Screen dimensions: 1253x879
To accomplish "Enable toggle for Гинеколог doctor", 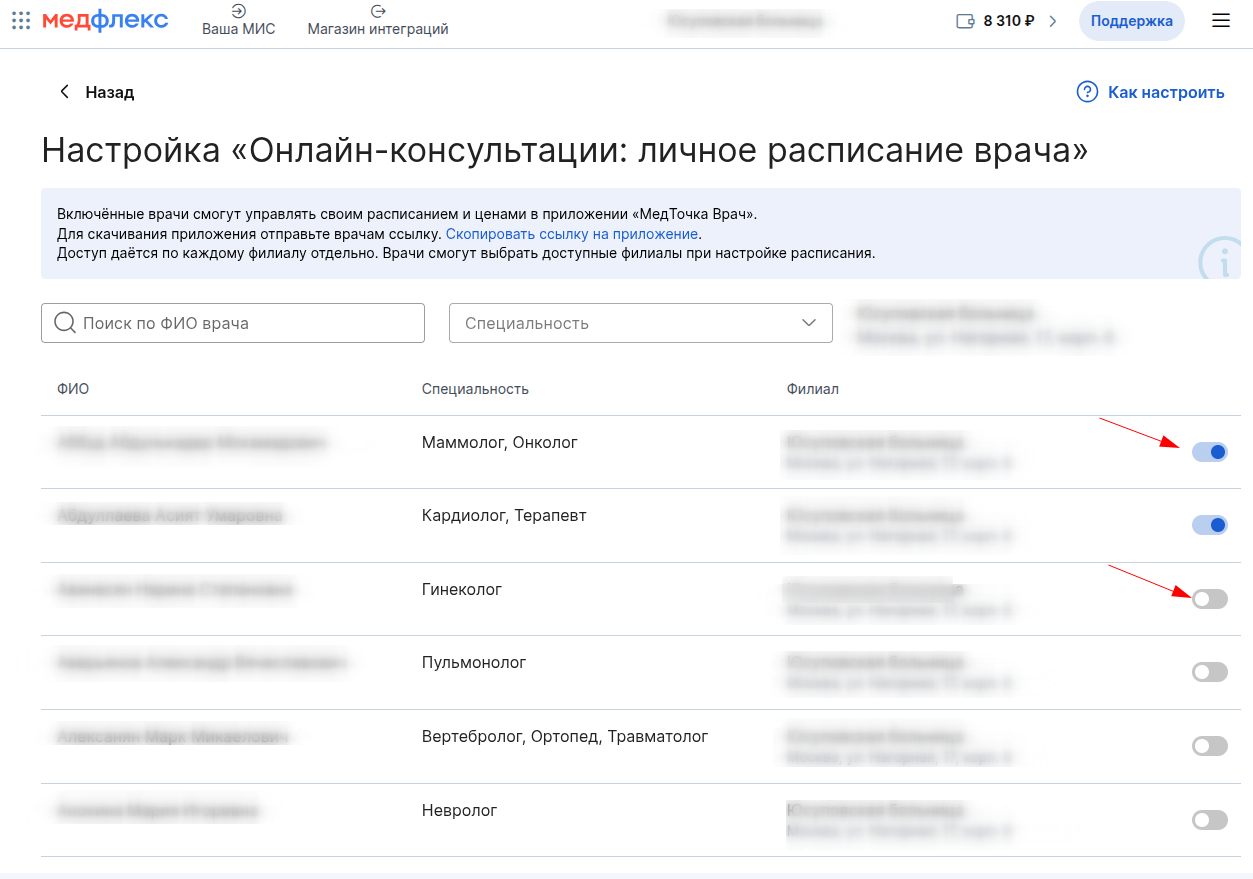I will (1209, 599).
